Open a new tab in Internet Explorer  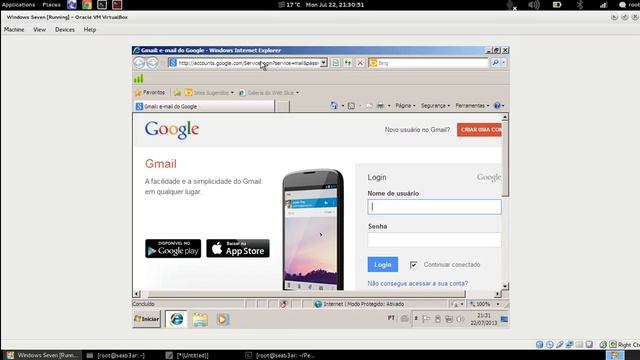(x=282, y=106)
